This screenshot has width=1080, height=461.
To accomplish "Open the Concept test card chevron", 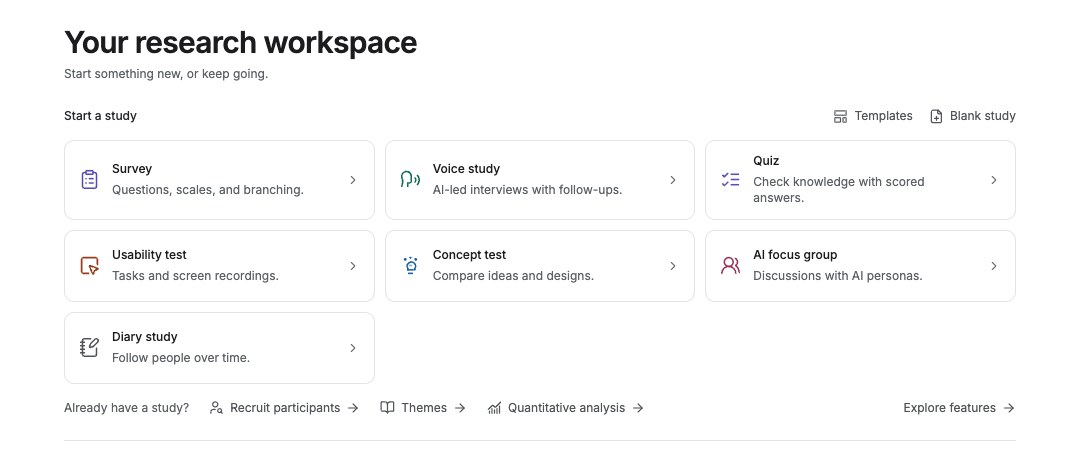I will (x=673, y=266).
